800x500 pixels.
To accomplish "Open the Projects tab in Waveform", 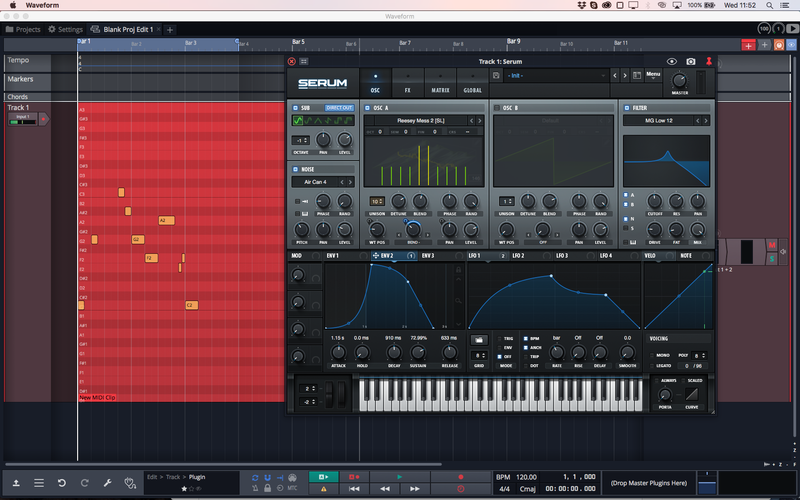I will click(x=23, y=30).
